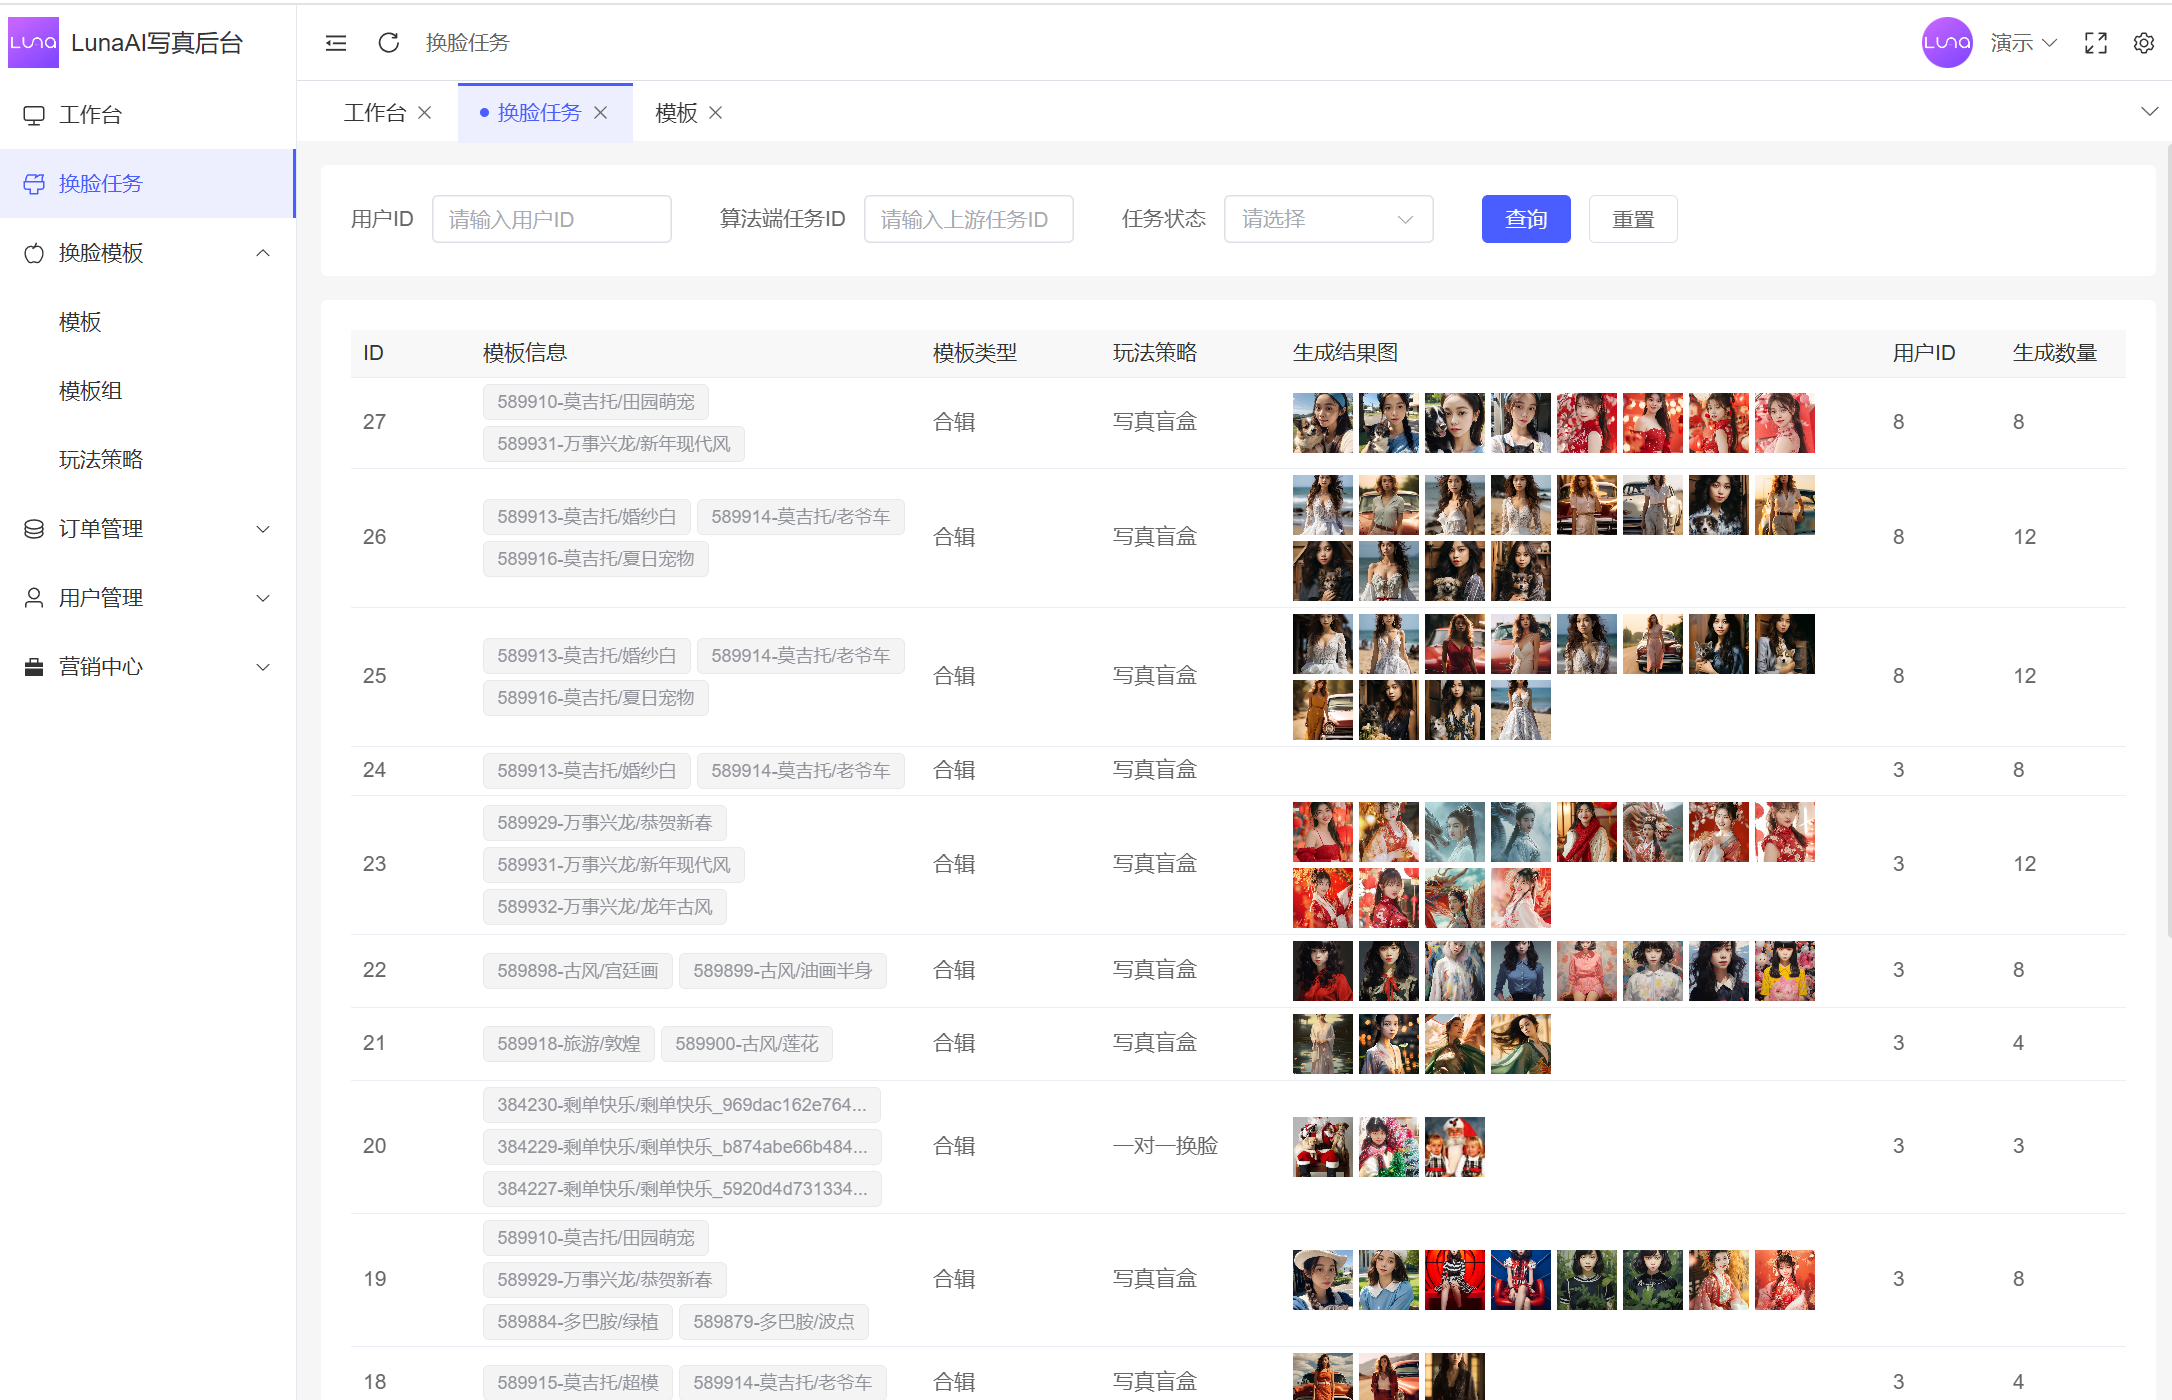Close the 换脸任务 tab
This screenshot has height=1400, width=2172.
(601, 113)
